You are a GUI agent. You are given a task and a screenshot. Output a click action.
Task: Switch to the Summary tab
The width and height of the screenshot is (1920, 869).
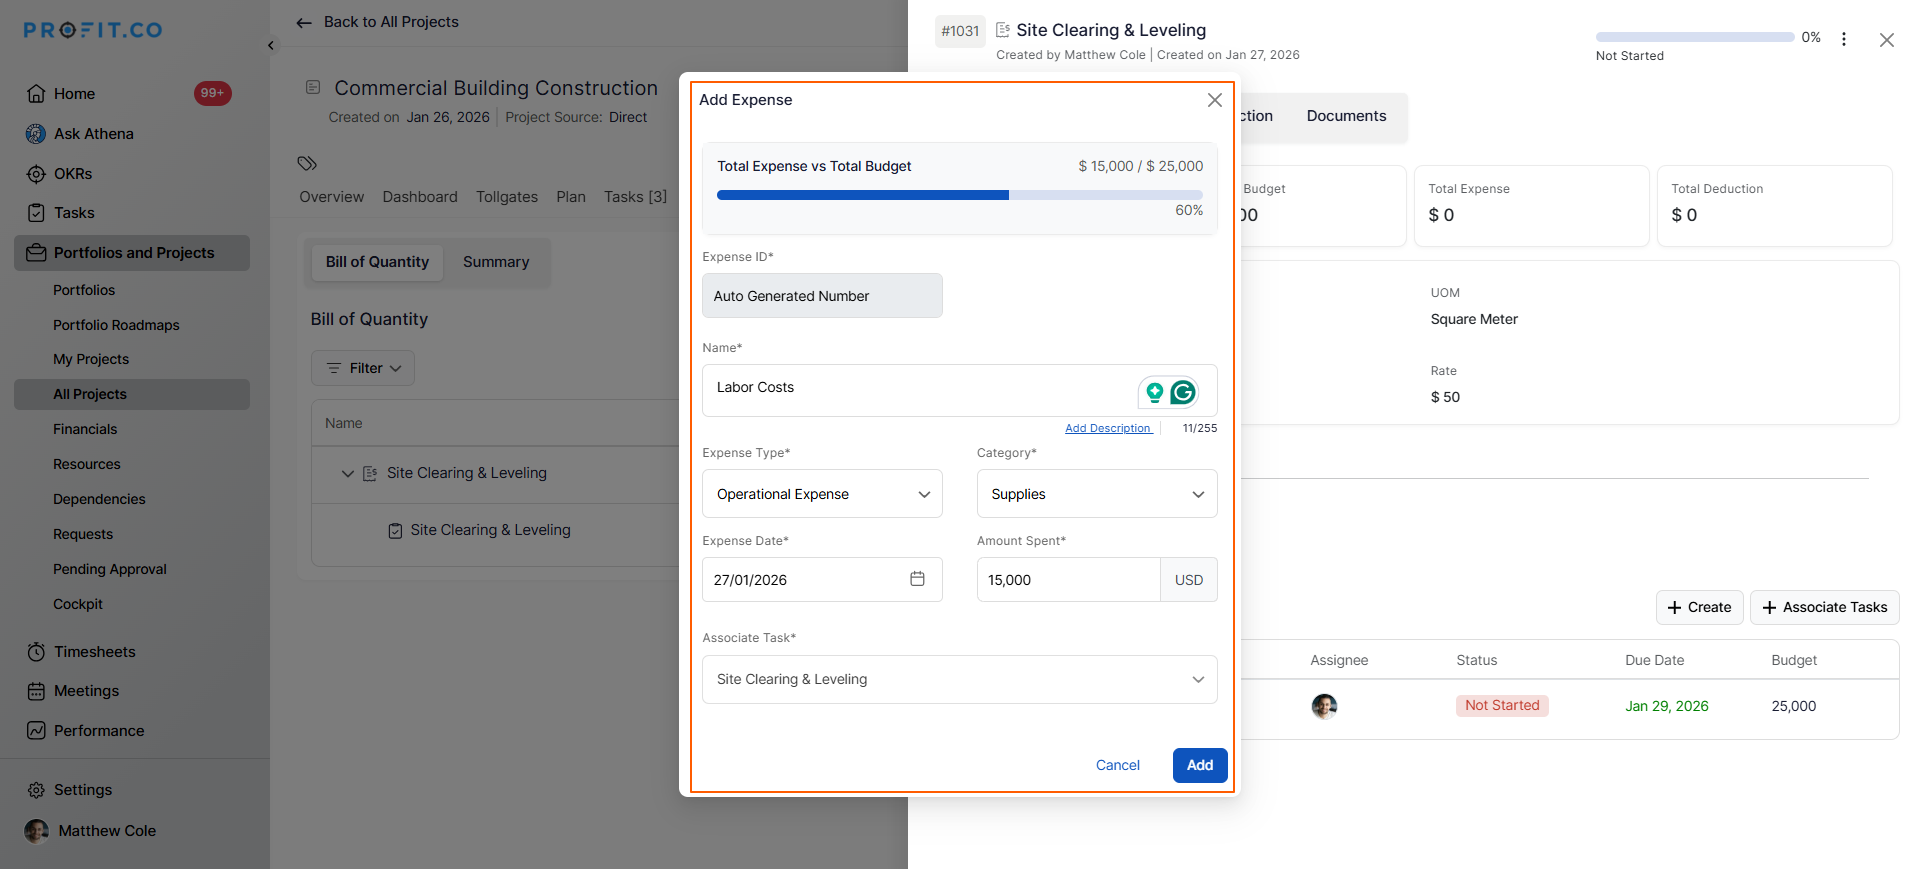point(496,262)
